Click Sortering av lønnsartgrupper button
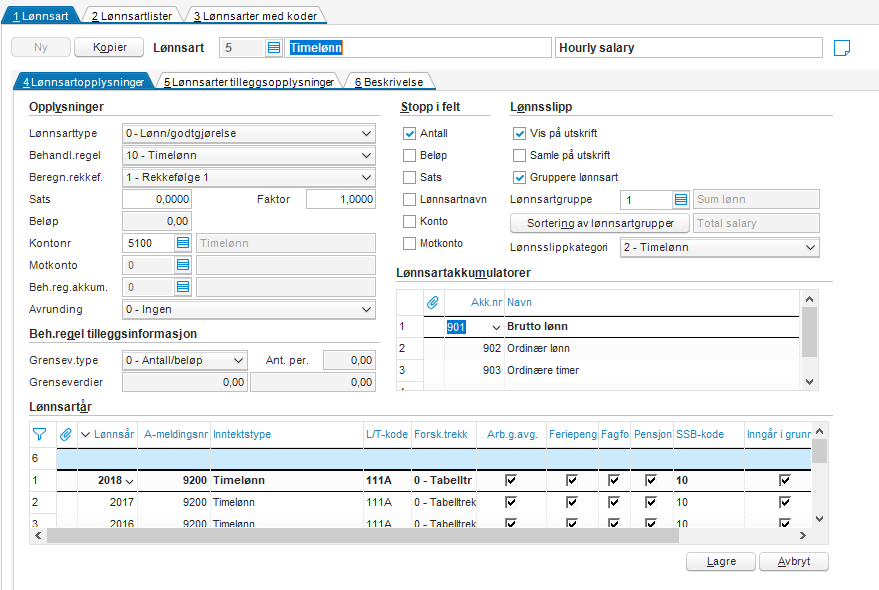This screenshot has width=879, height=590. tap(600, 223)
